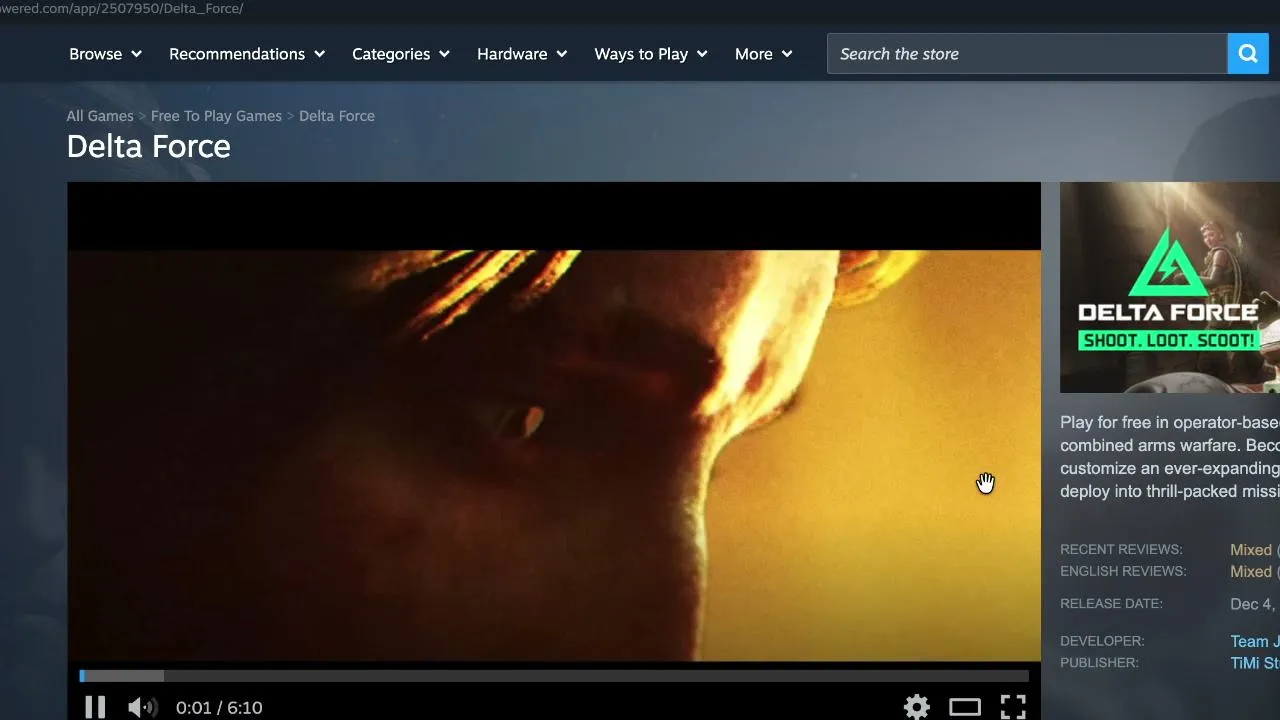Pause the Delta Force trailer

95,708
